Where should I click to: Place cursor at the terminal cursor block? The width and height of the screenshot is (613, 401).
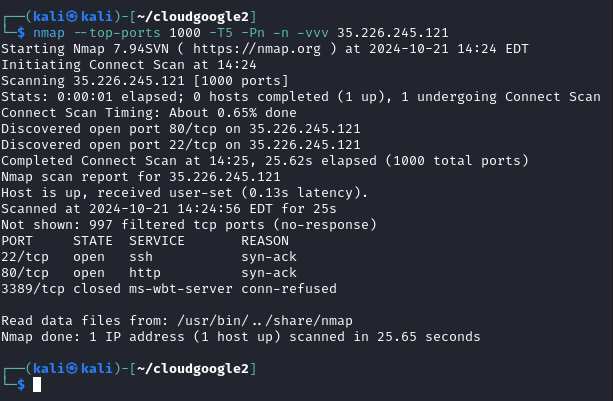37,385
